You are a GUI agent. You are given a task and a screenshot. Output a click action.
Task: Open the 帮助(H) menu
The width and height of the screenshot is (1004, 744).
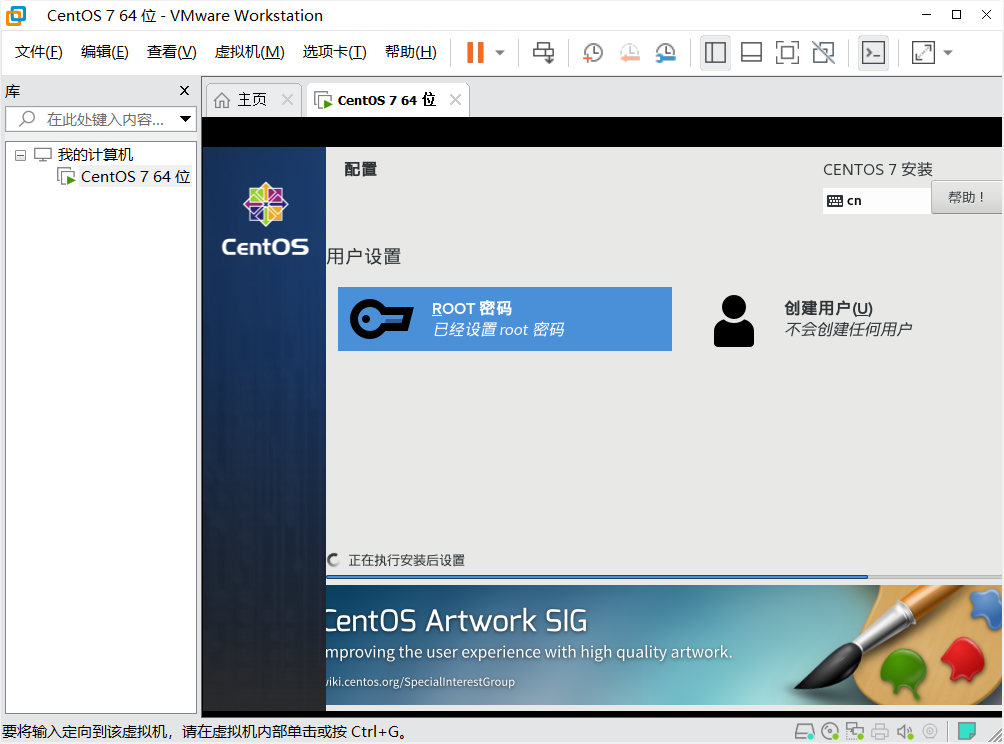click(x=410, y=52)
